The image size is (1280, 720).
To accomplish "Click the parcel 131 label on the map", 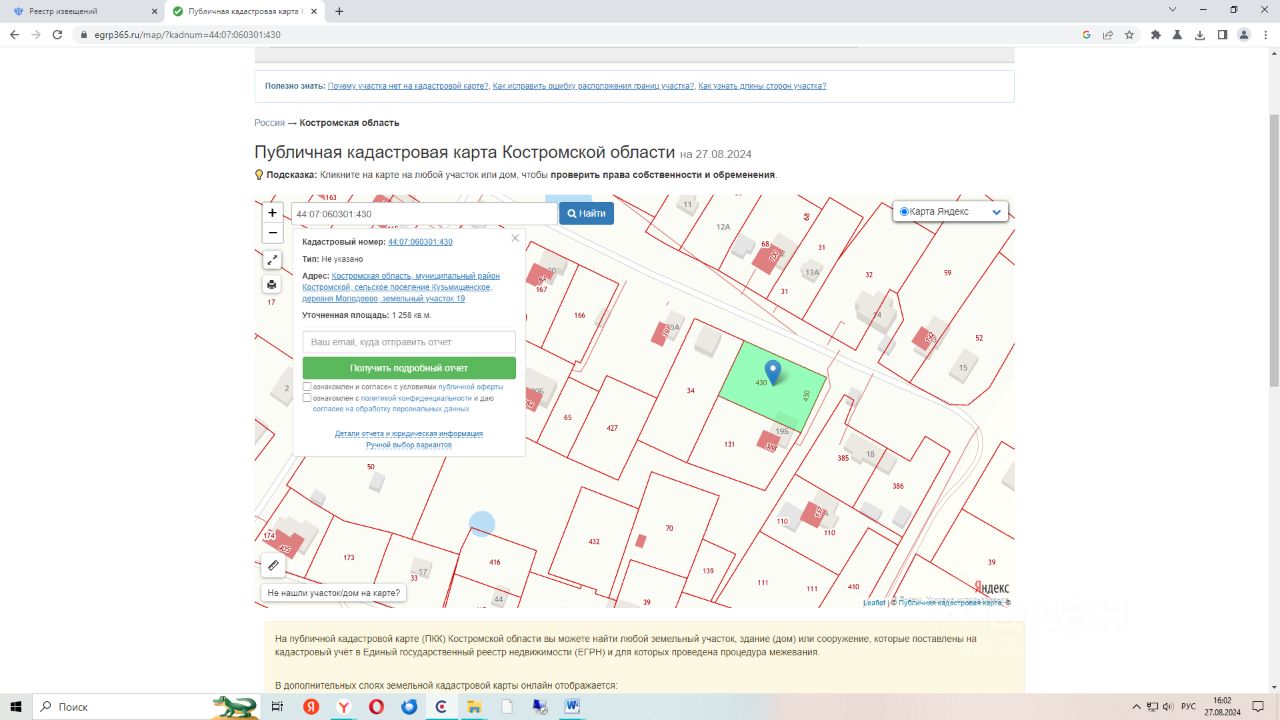I will tap(729, 444).
